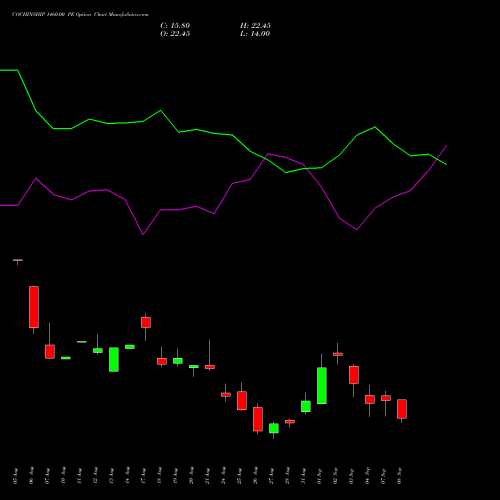Click the 08 Sep date label
This screenshot has width=500, height=500.
point(399,476)
